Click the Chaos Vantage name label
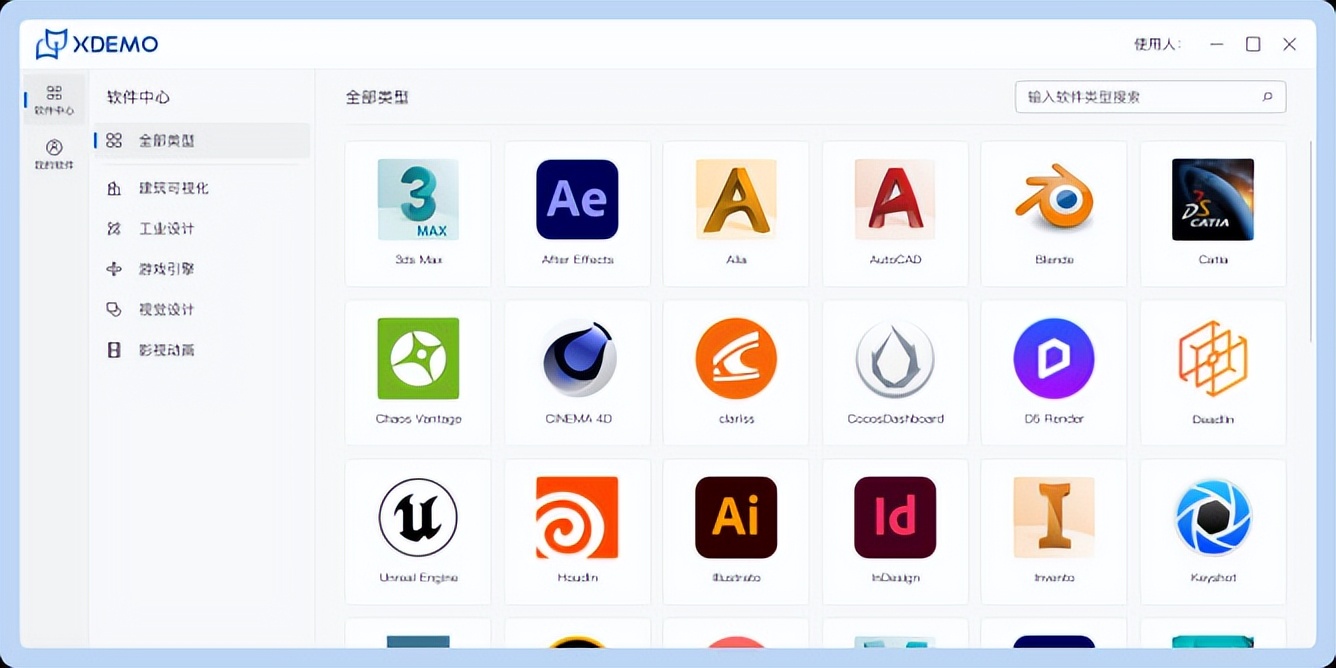Screen dimensions: 1336x668 (x=418, y=419)
